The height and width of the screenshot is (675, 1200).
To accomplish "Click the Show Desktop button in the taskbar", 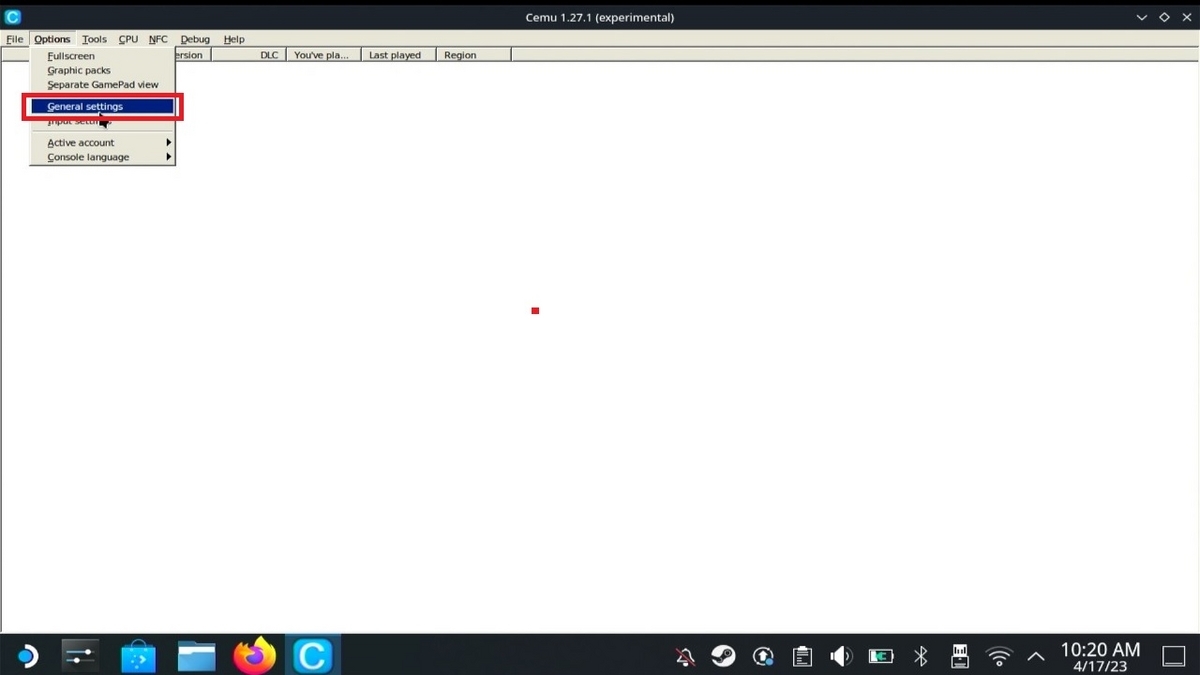I will tap(1173, 657).
